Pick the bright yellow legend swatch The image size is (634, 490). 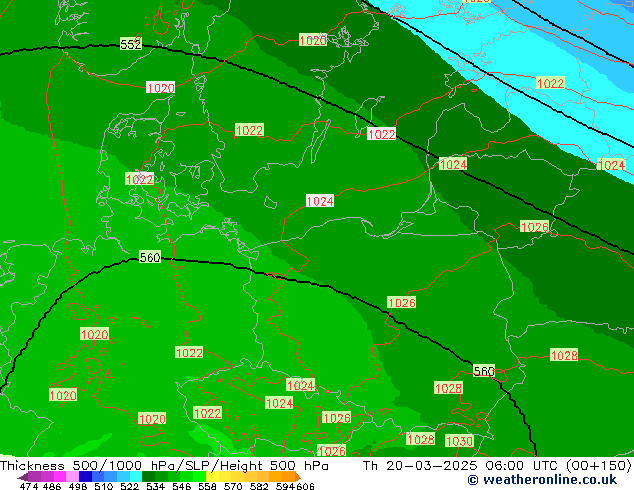pyautogui.click(x=212, y=477)
